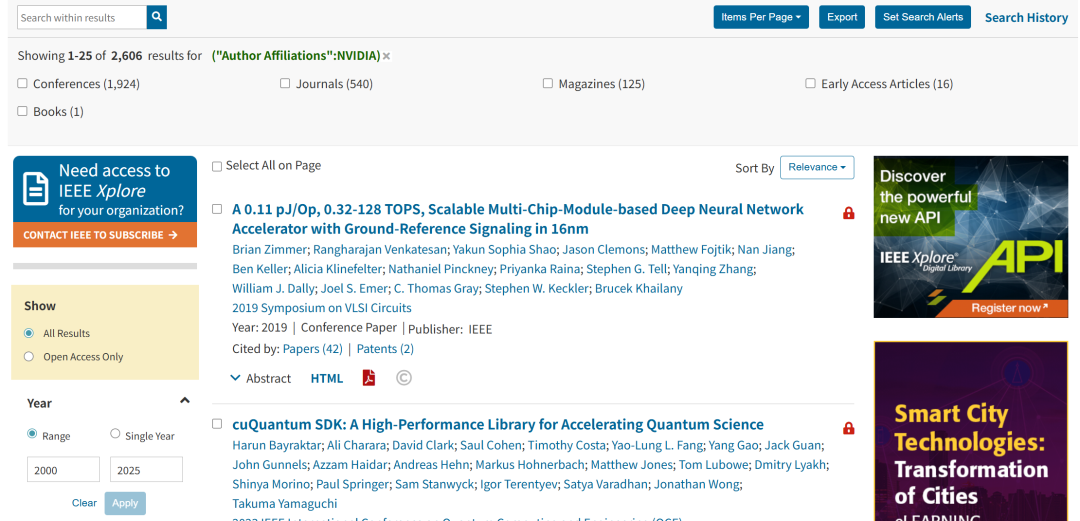Check the Journals filter checkbox
This screenshot has width=1080, height=521.
coord(285,83)
